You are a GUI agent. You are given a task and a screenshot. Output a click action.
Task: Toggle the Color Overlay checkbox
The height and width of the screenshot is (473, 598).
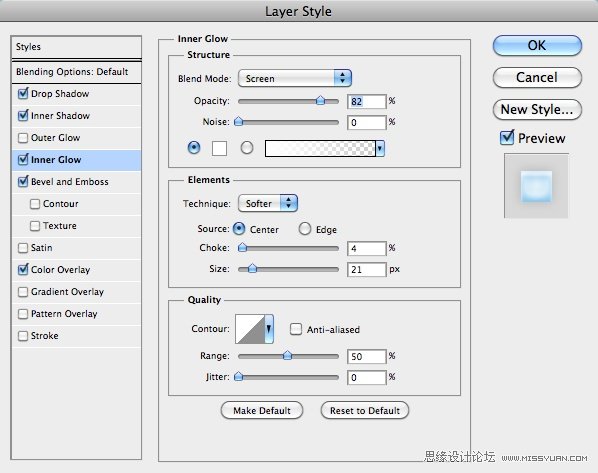click(23, 270)
